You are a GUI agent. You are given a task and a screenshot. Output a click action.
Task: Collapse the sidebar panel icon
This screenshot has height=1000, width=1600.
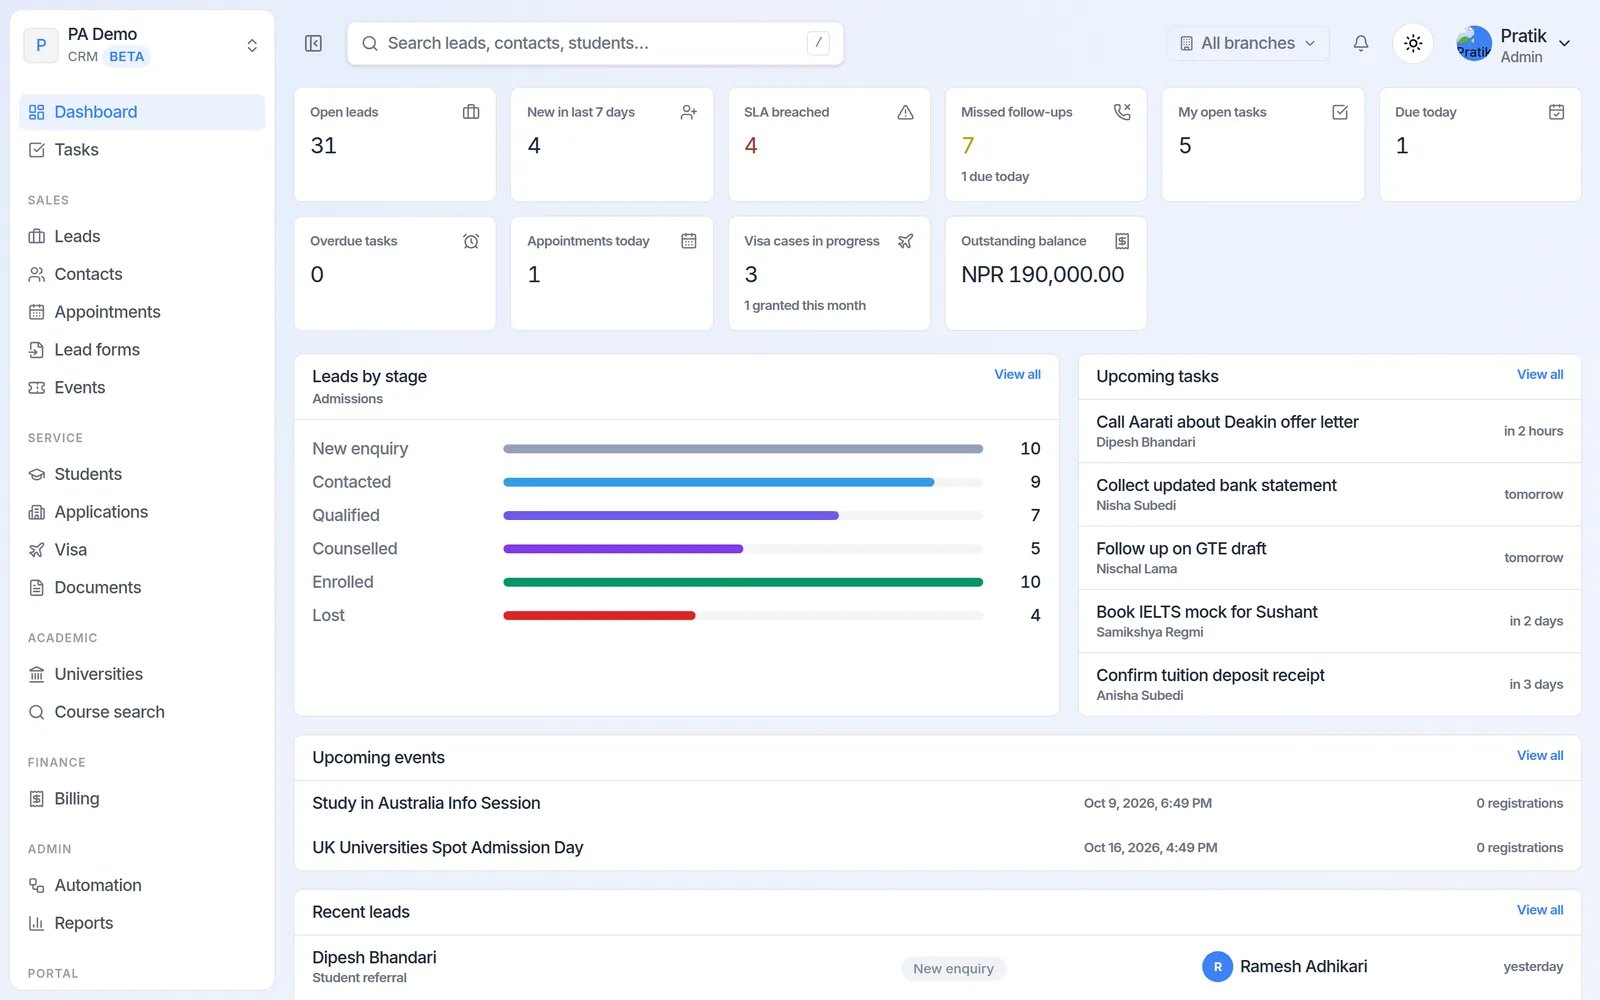pos(313,43)
